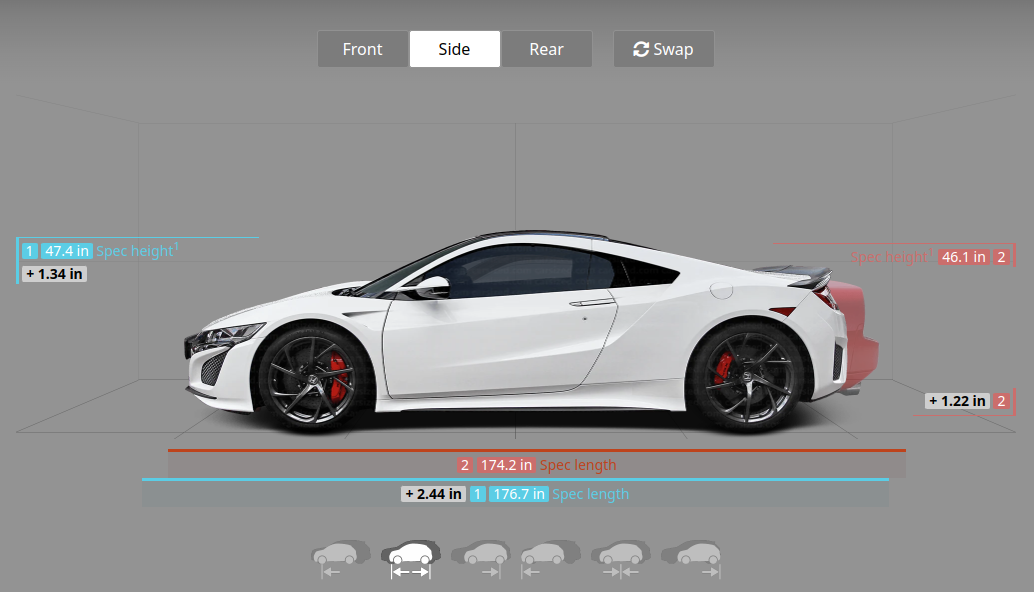Switch to the Rear view tab
The height and width of the screenshot is (592, 1034).
click(x=547, y=49)
